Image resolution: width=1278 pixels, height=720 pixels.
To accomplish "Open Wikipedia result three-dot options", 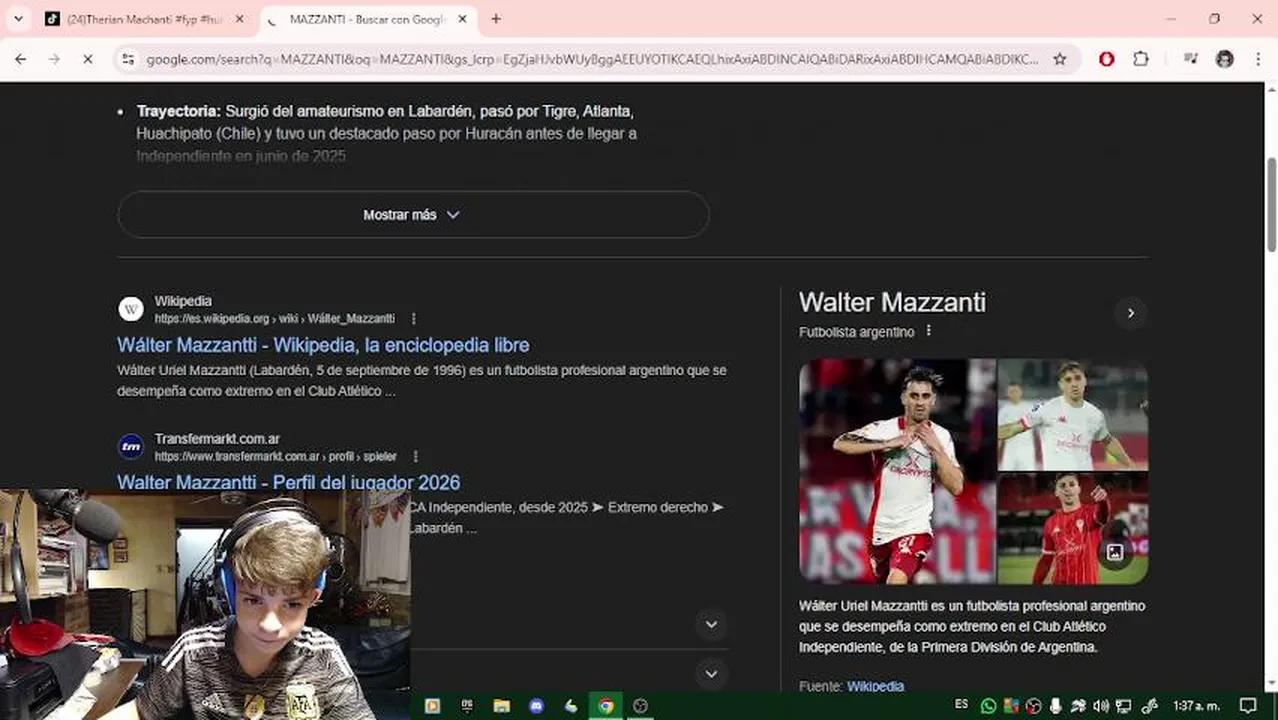I will click(413, 319).
